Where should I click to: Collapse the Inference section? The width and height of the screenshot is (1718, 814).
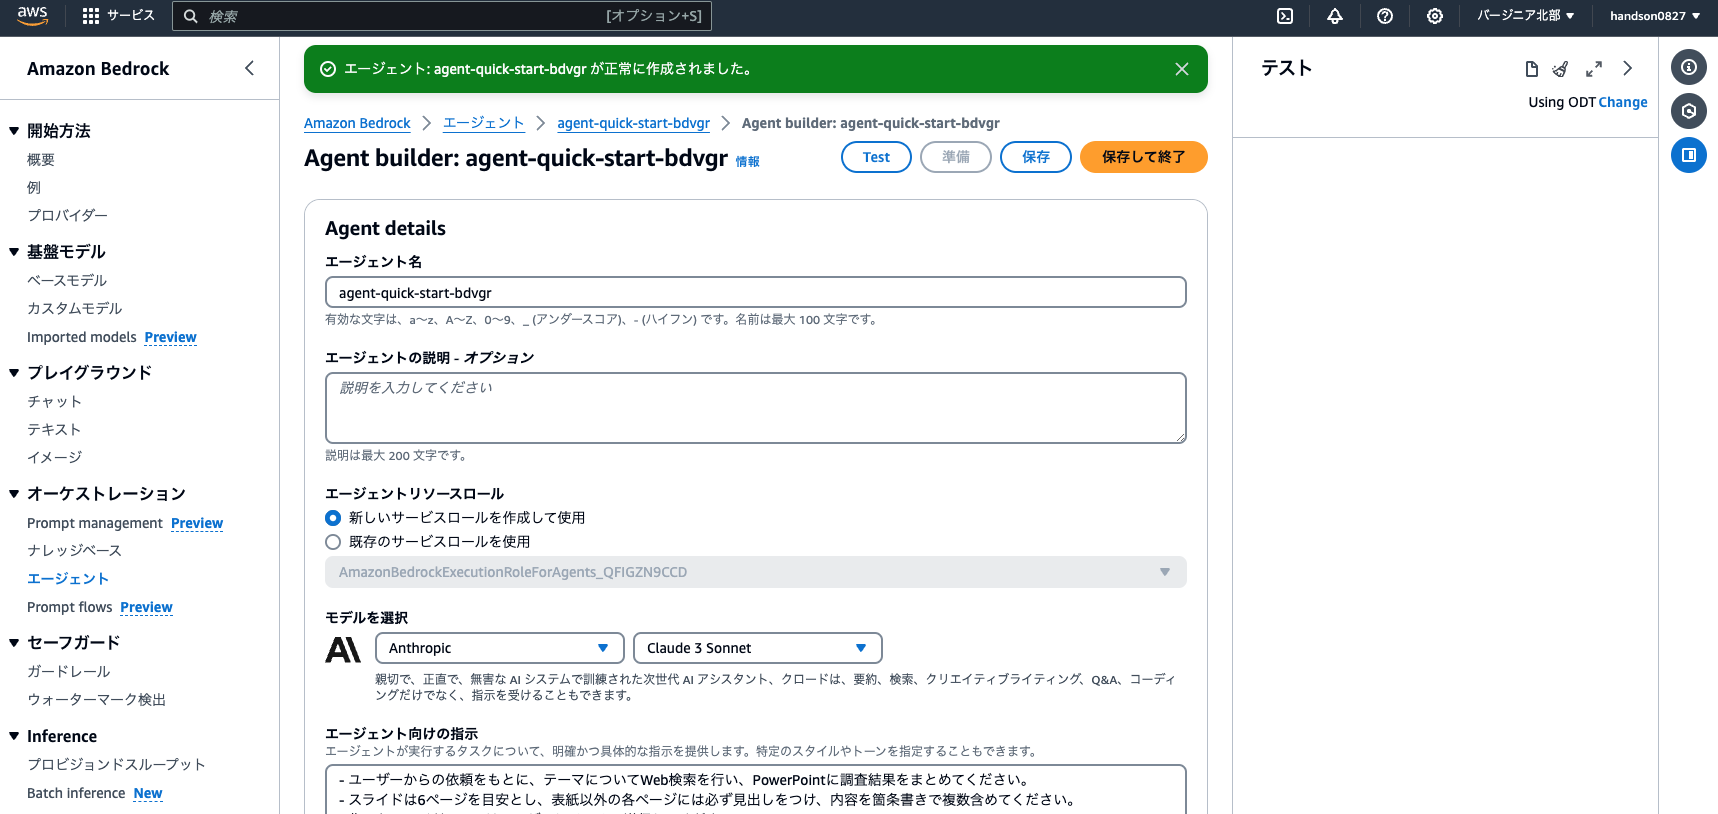14,736
